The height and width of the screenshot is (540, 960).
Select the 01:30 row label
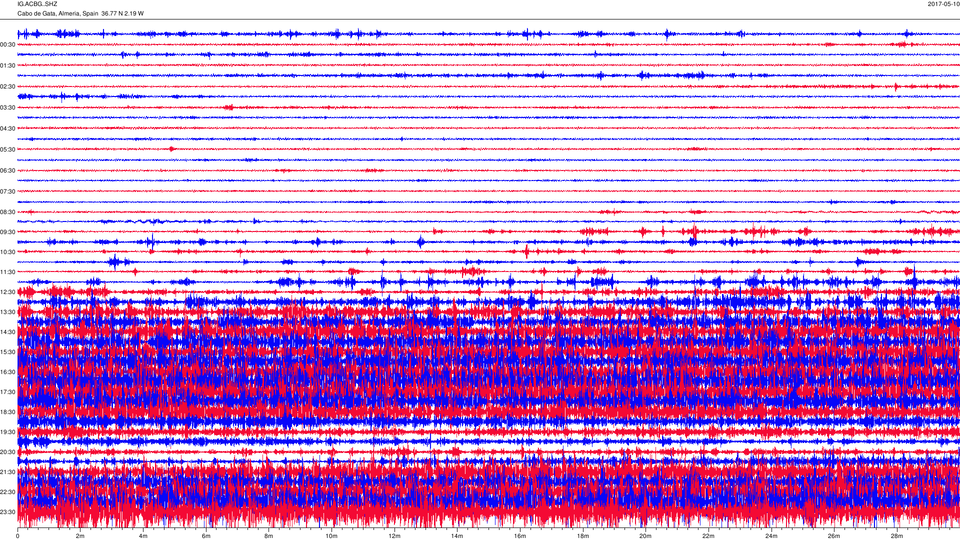(8, 66)
